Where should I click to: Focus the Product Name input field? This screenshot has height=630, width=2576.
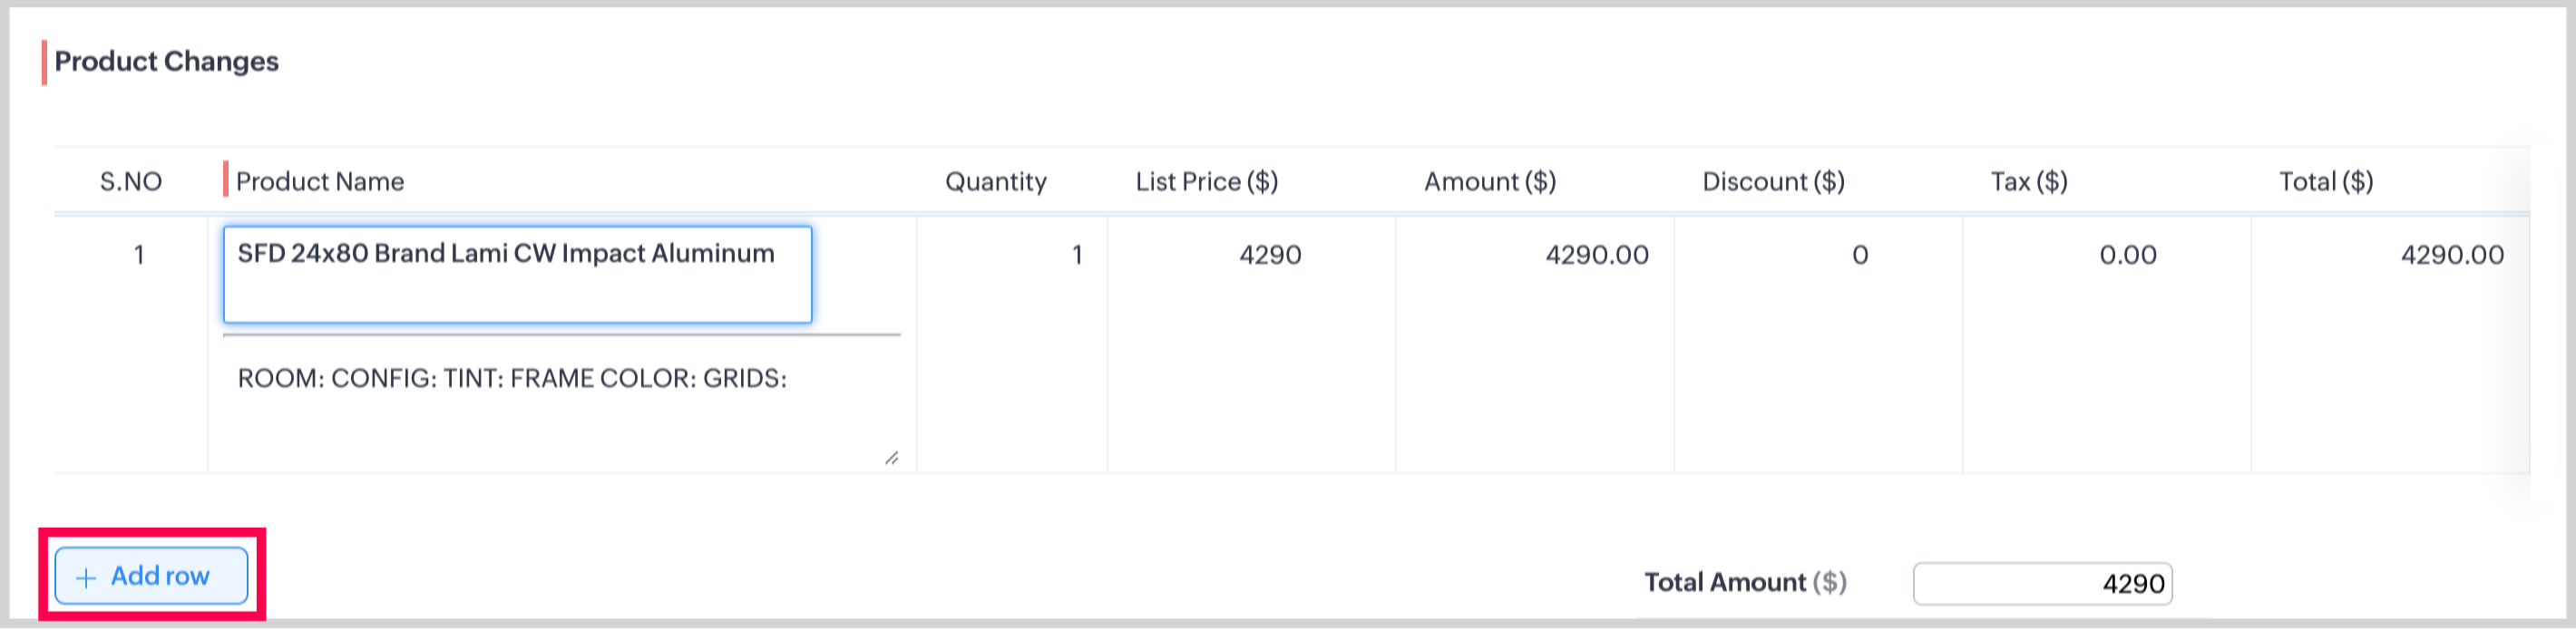[x=517, y=275]
